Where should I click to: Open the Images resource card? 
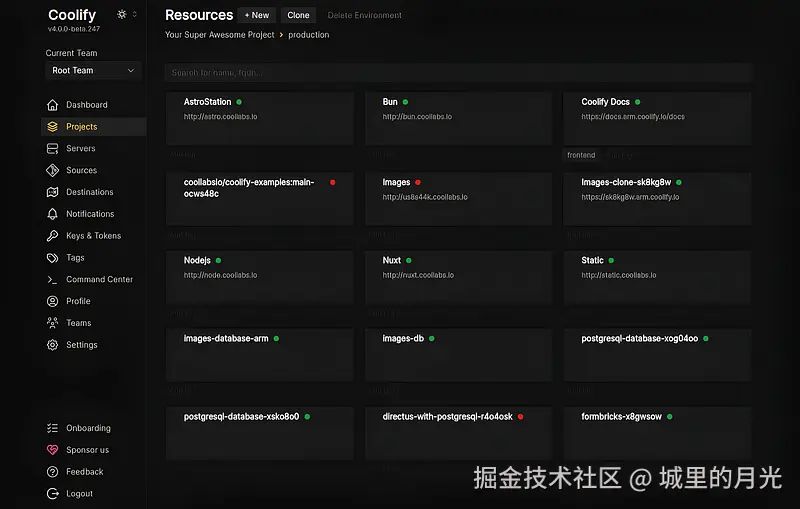(459, 198)
